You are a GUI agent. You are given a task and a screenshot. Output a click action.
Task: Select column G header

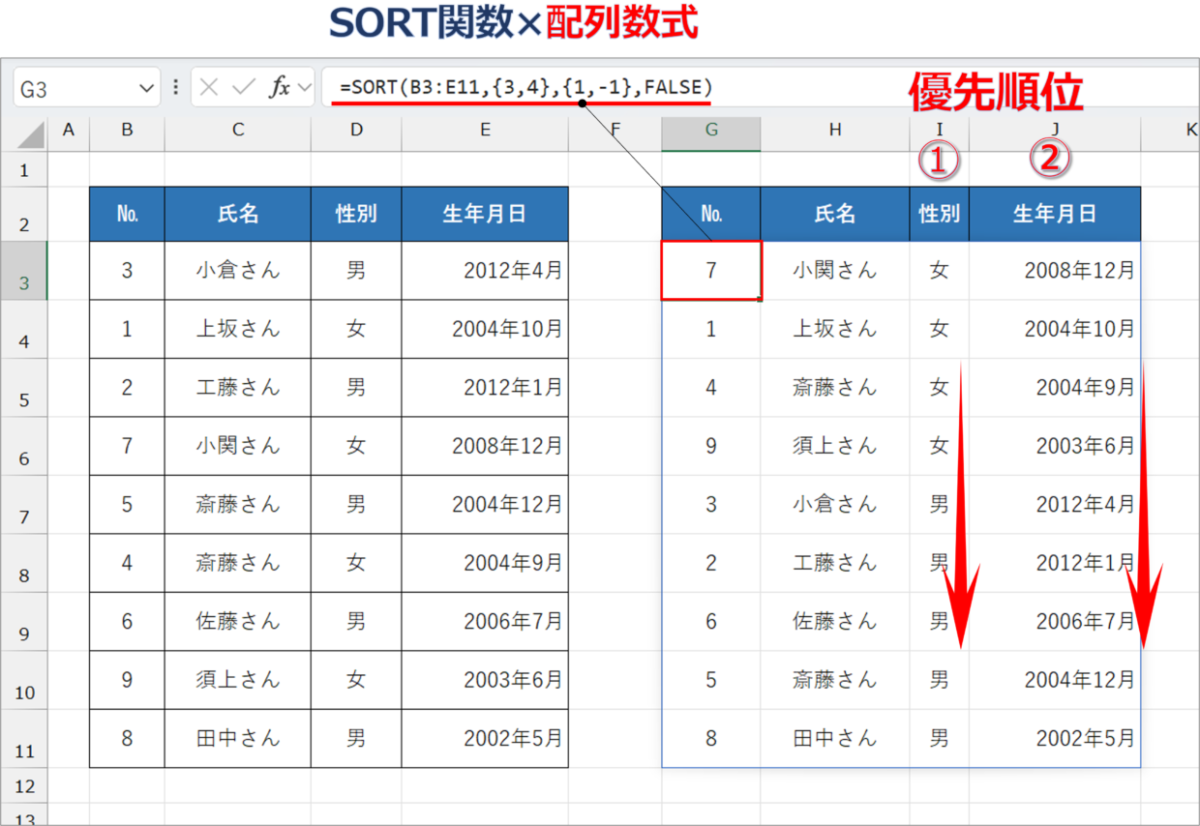711,130
